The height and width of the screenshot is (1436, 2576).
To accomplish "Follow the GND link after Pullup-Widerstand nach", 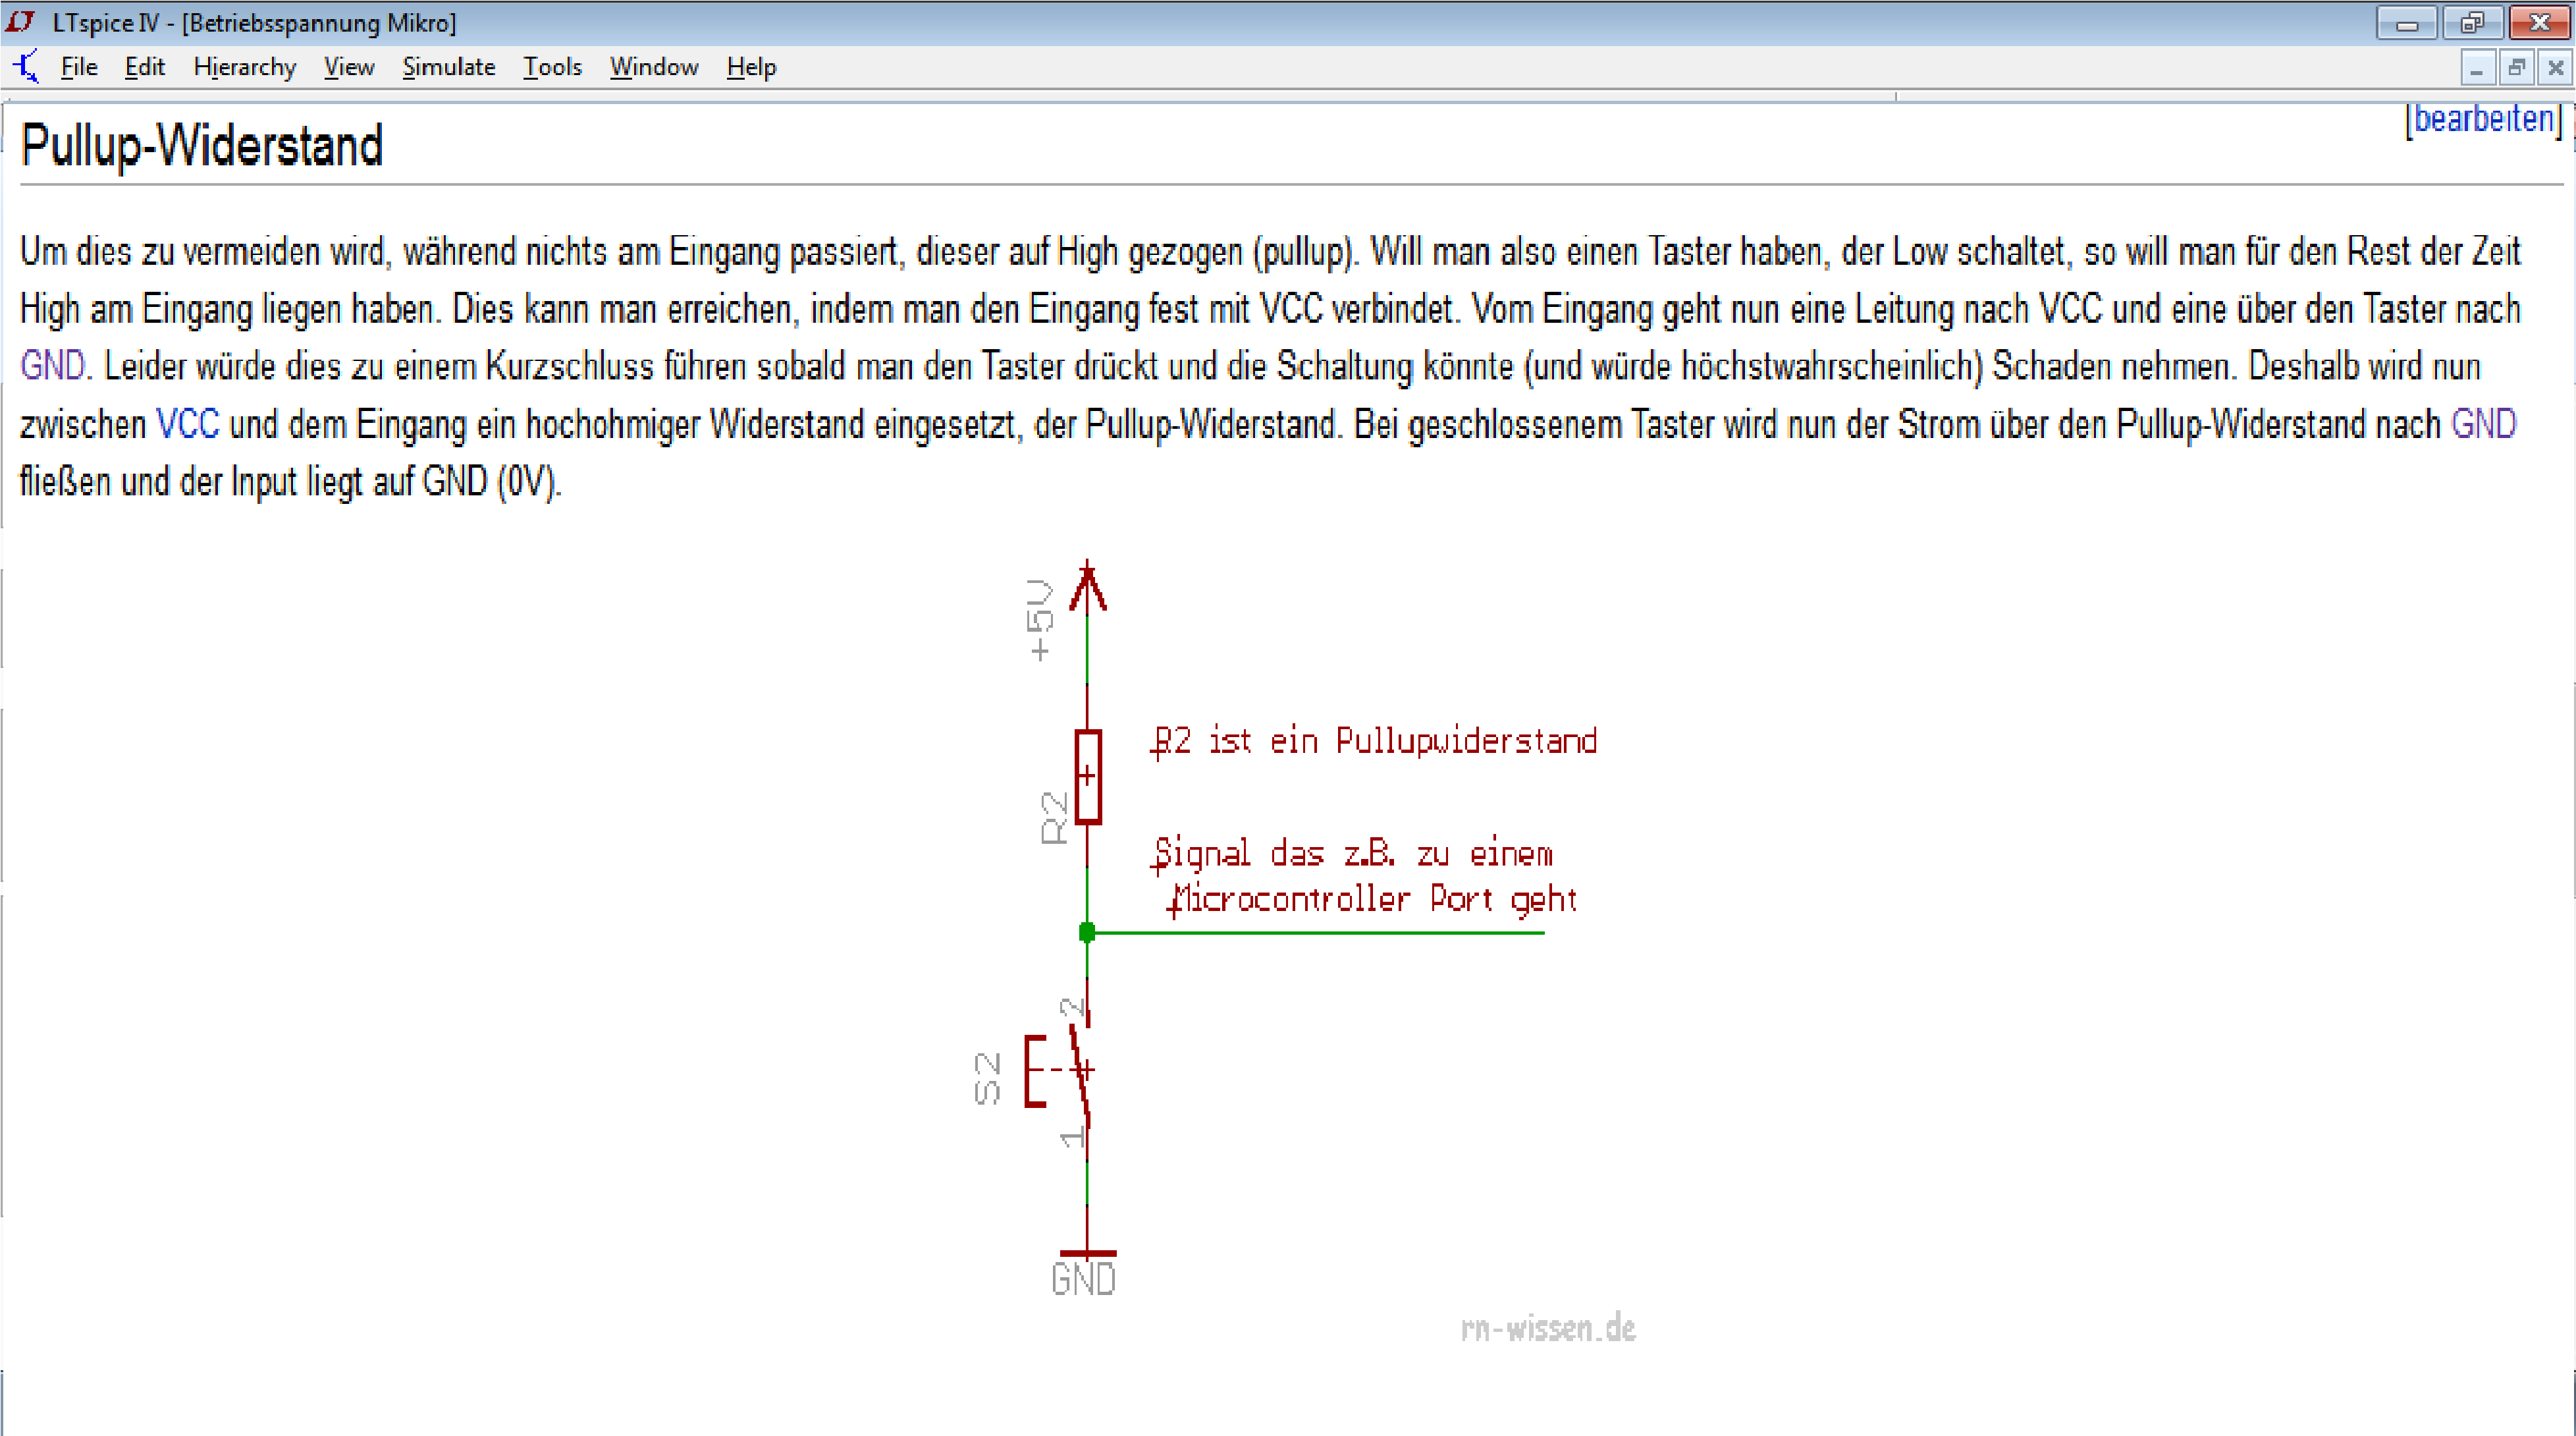I will [x=2484, y=424].
